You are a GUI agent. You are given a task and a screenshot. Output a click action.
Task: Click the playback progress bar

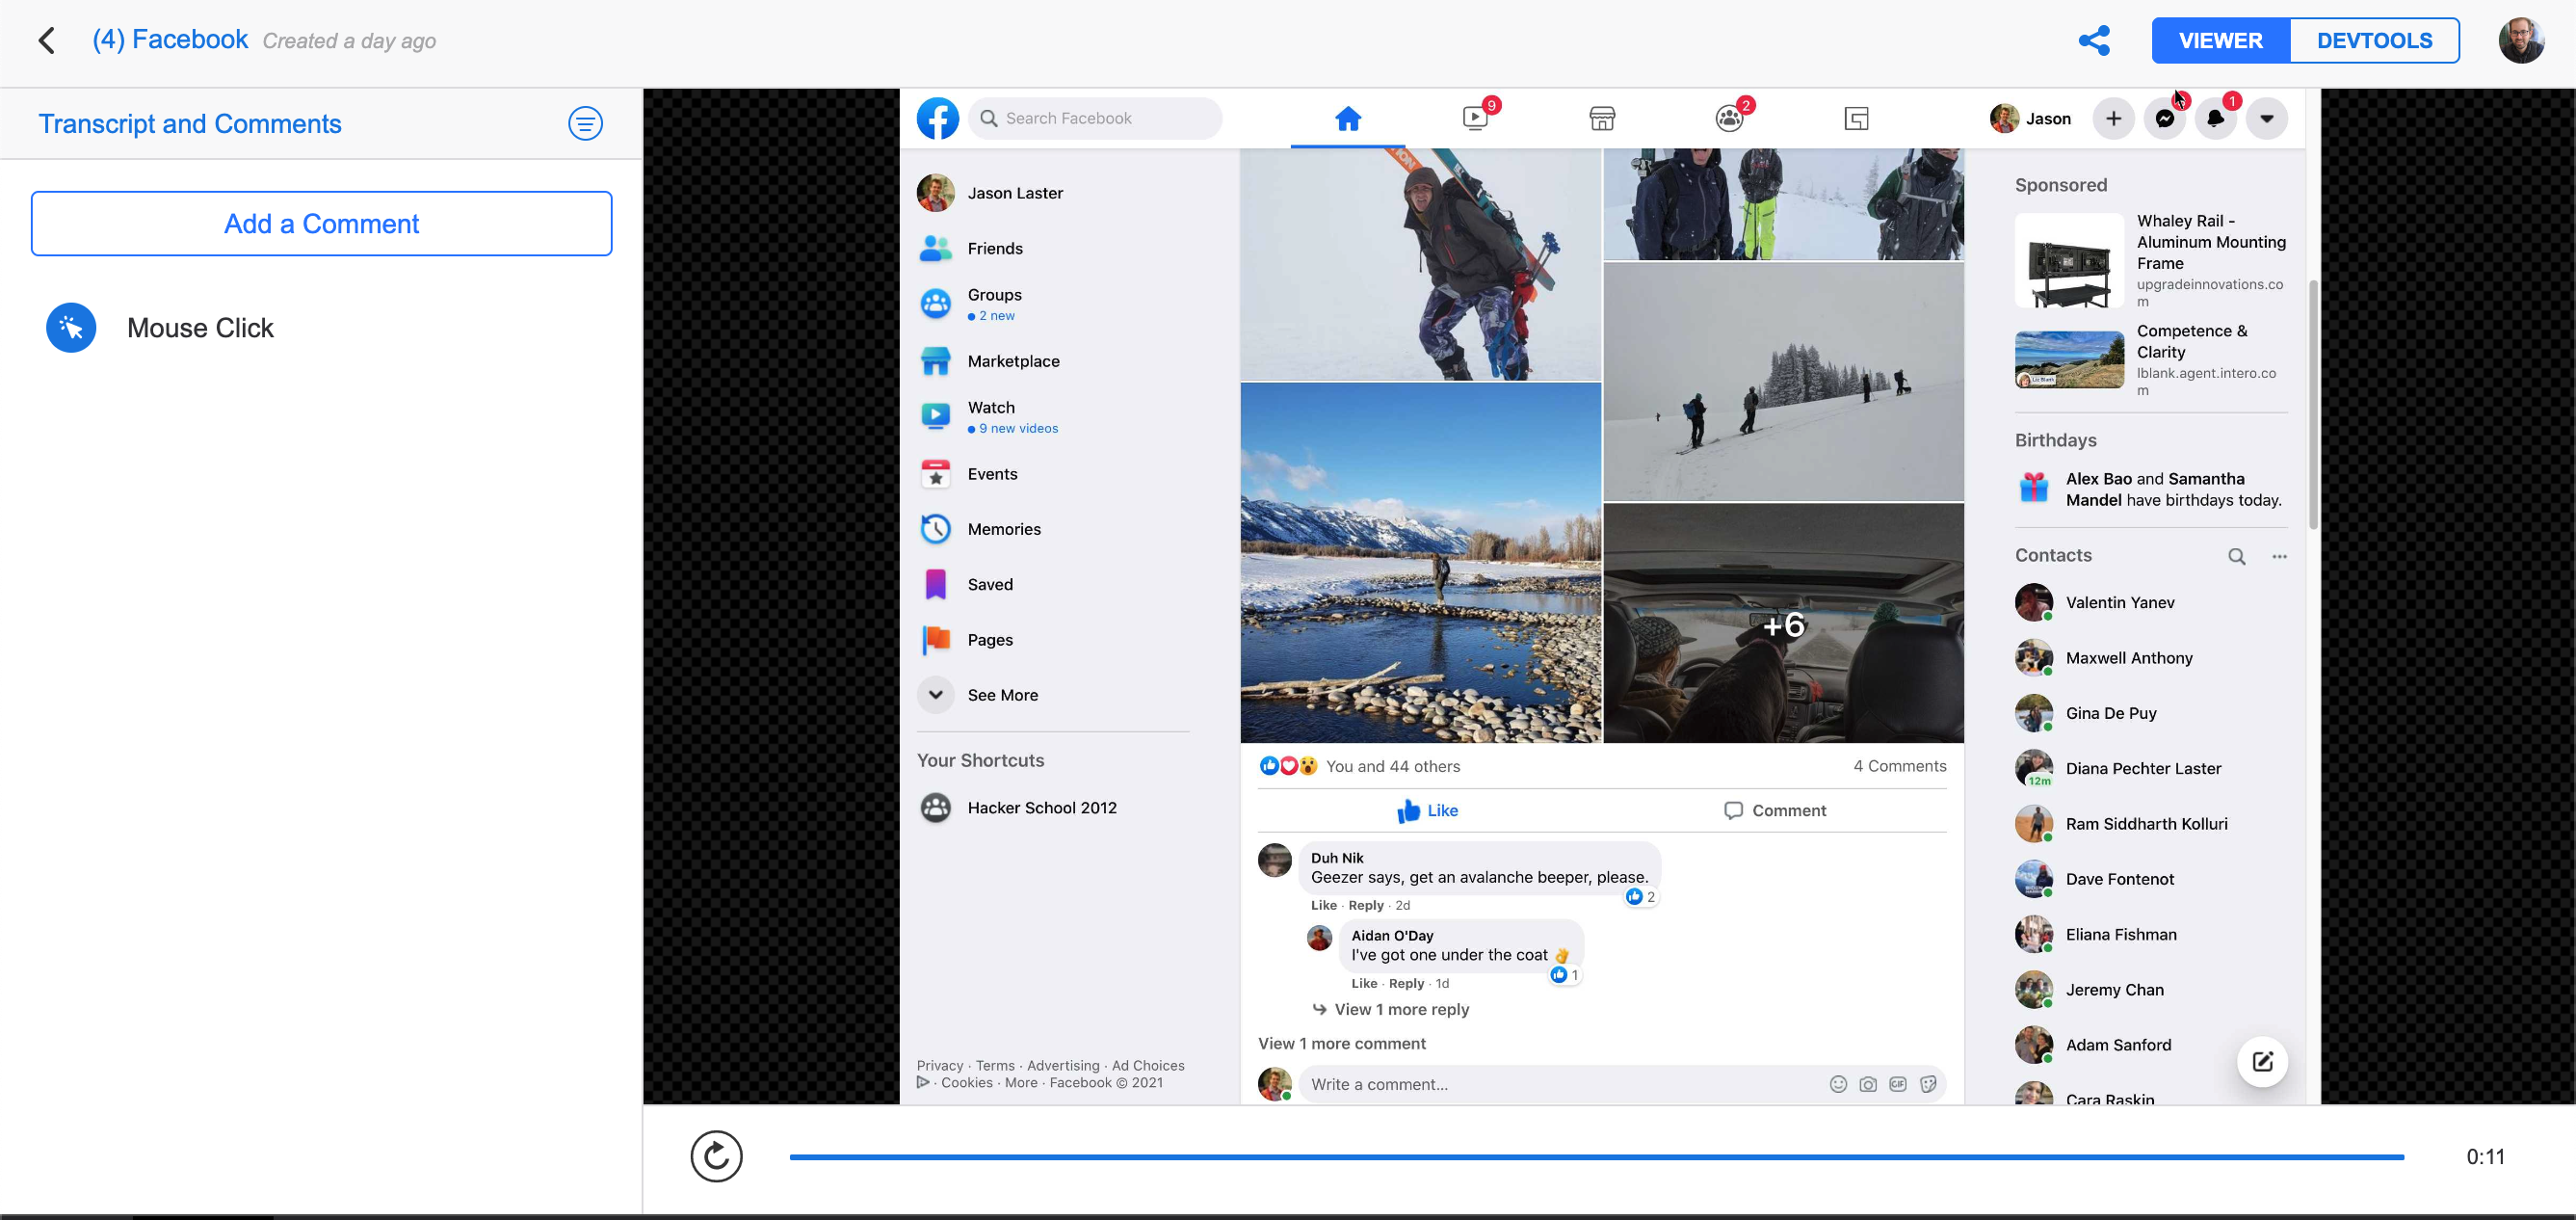[1596, 1157]
